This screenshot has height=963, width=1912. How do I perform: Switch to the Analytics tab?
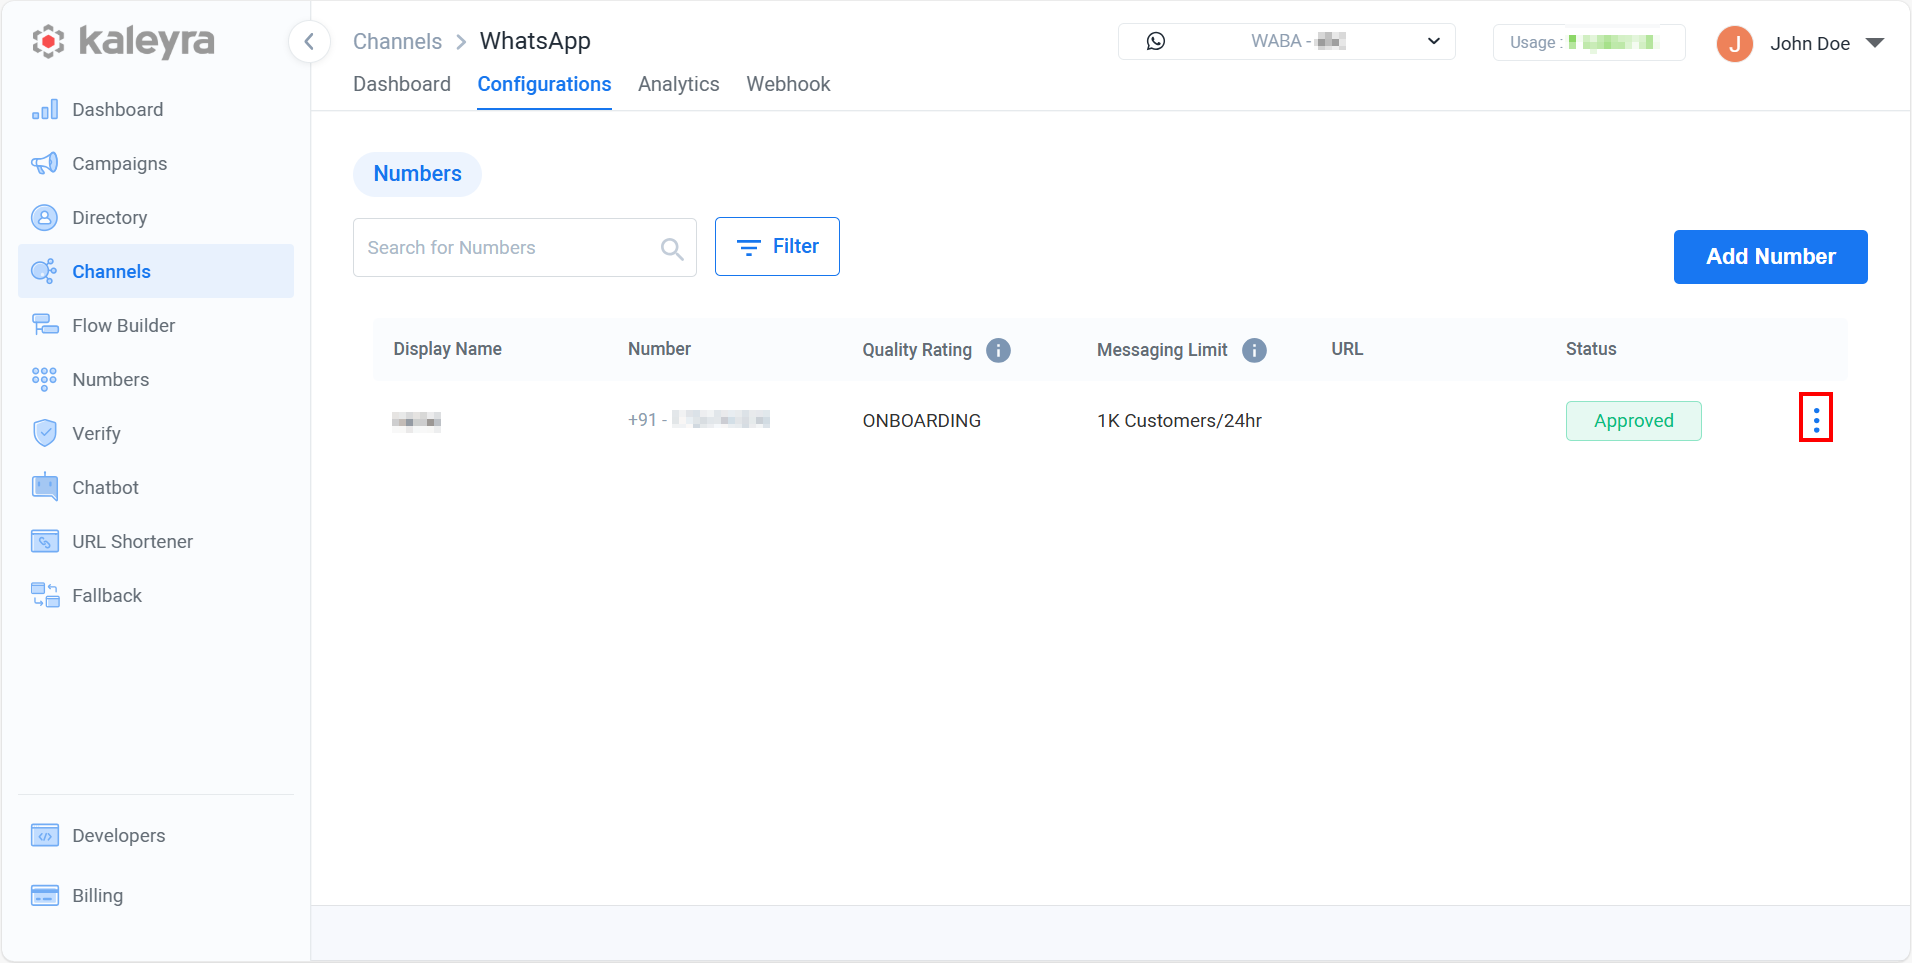pyautogui.click(x=679, y=84)
